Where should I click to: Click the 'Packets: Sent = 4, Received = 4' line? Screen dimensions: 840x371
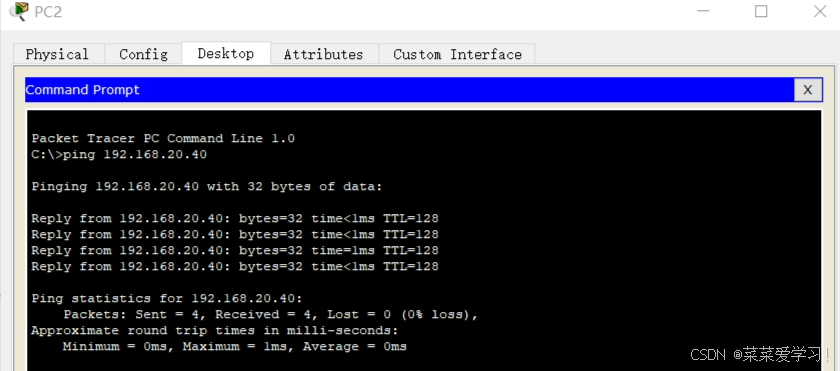click(x=271, y=314)
